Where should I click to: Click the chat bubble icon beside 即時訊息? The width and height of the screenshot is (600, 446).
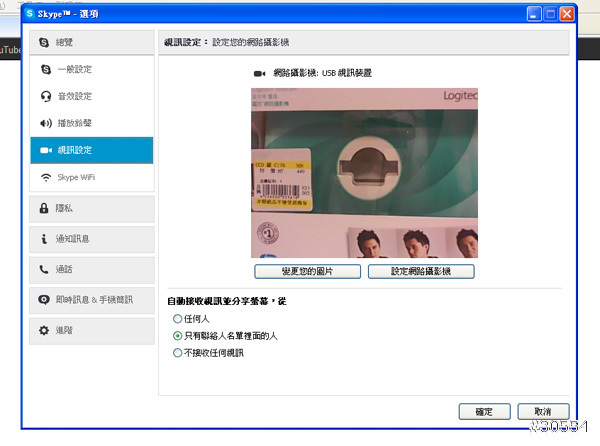44,300
